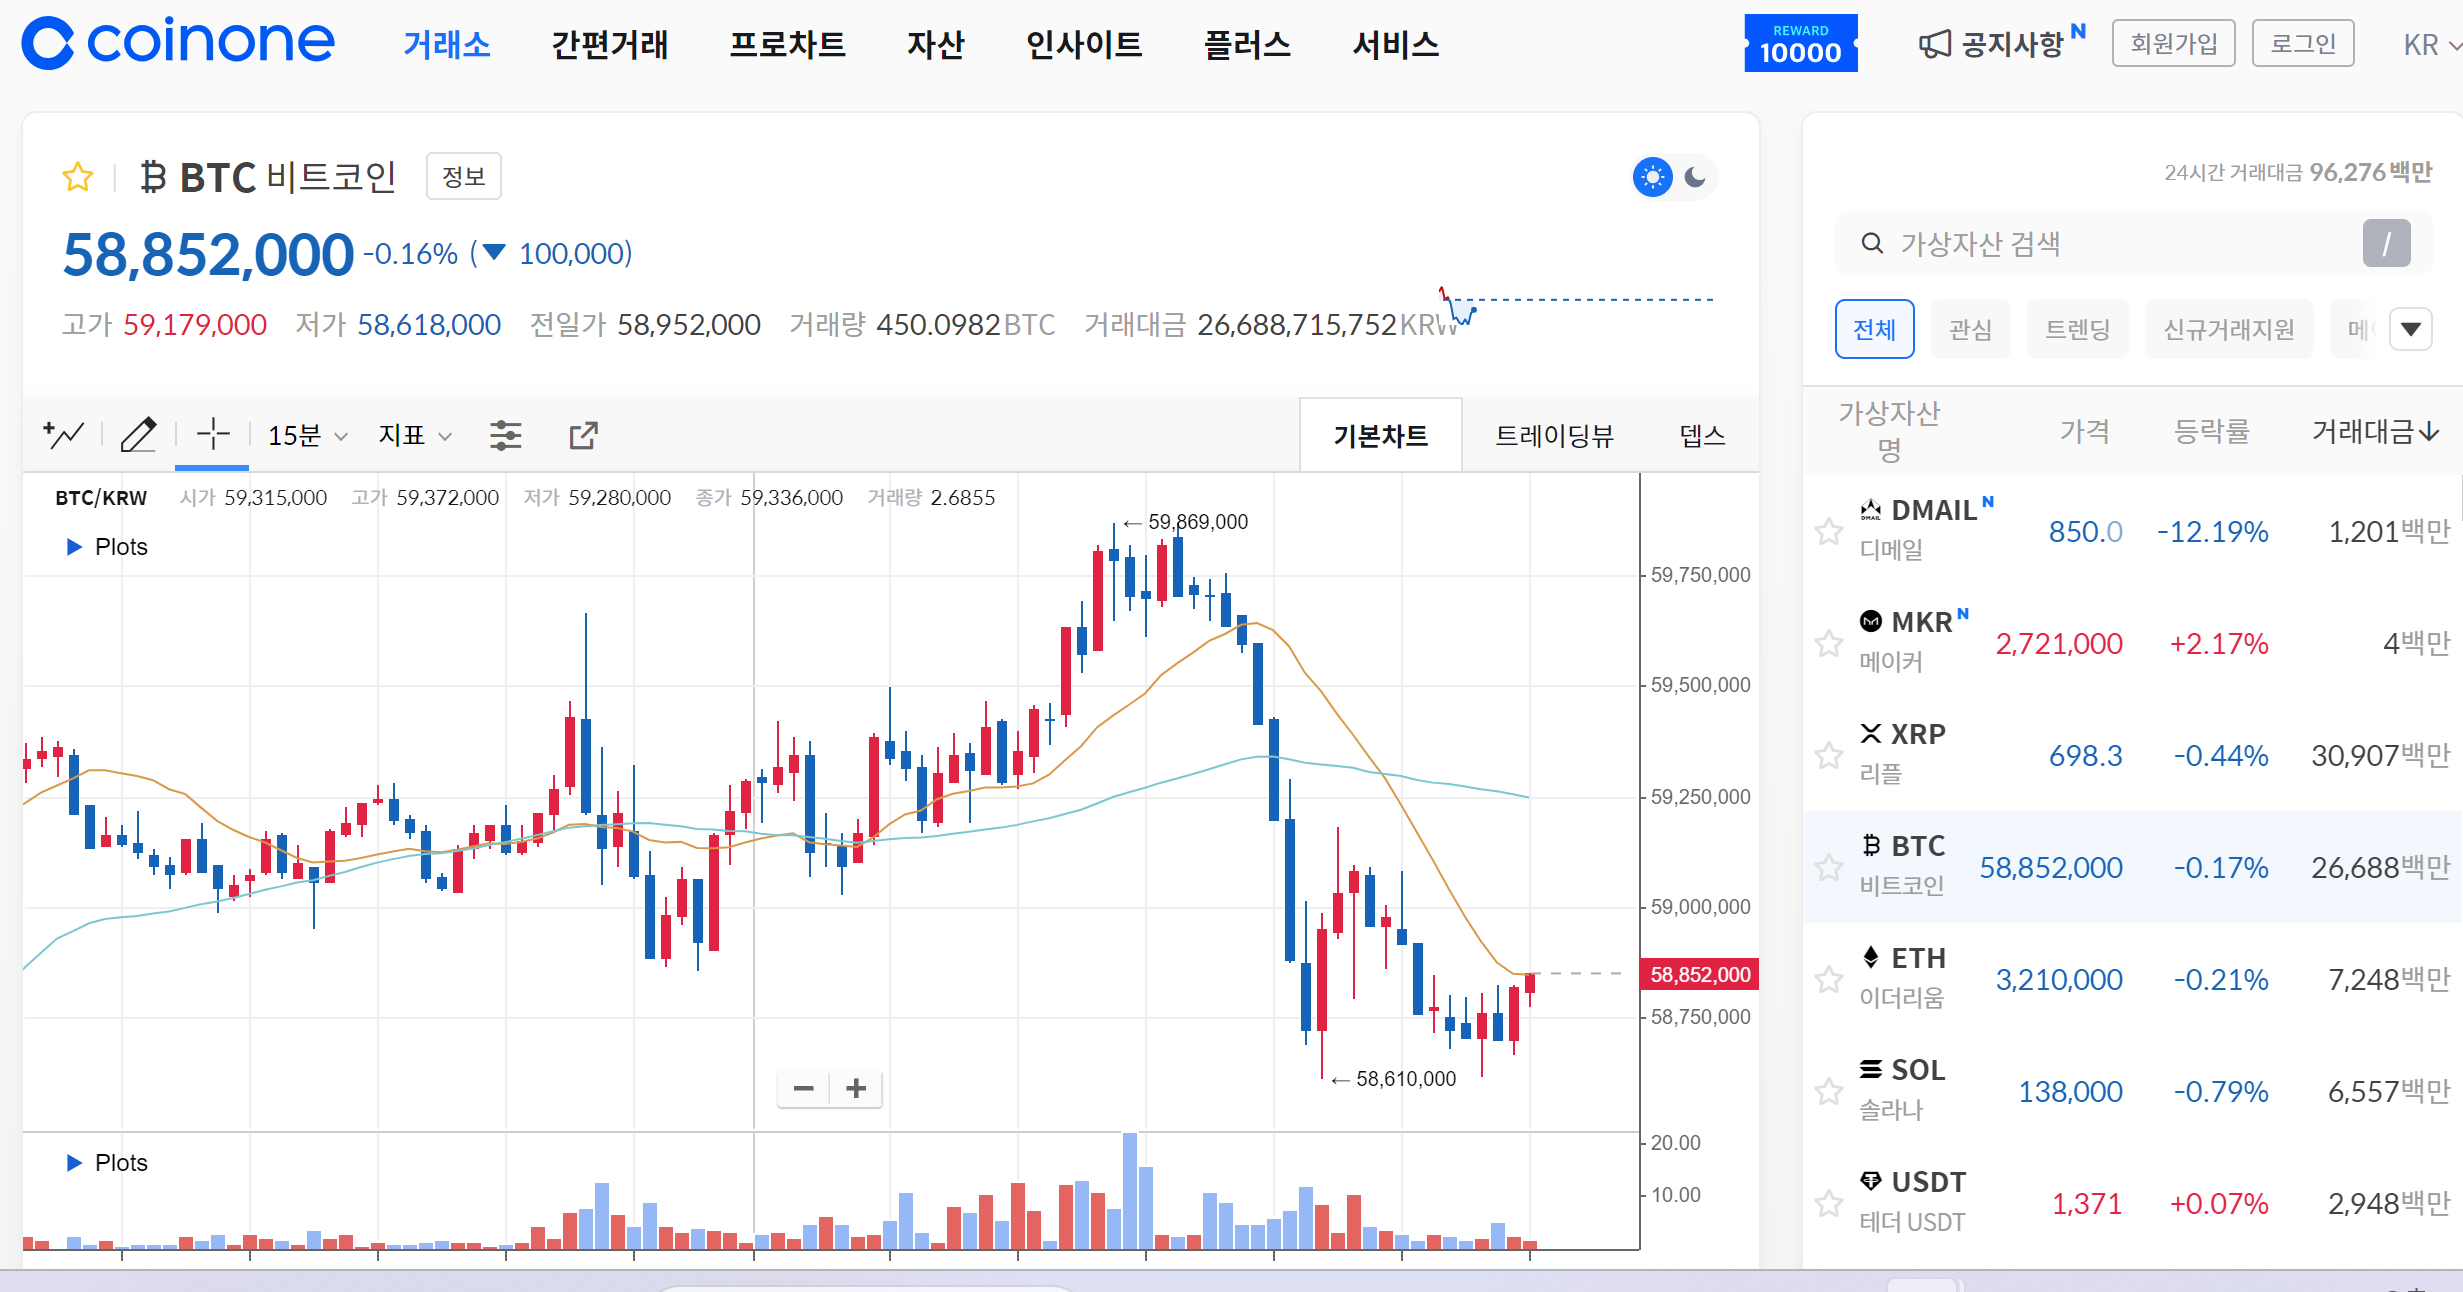Open the 프로차트 menu item
This screenshot has height=1292, width=2463.
pyautogui.click(x=787, y=44)
